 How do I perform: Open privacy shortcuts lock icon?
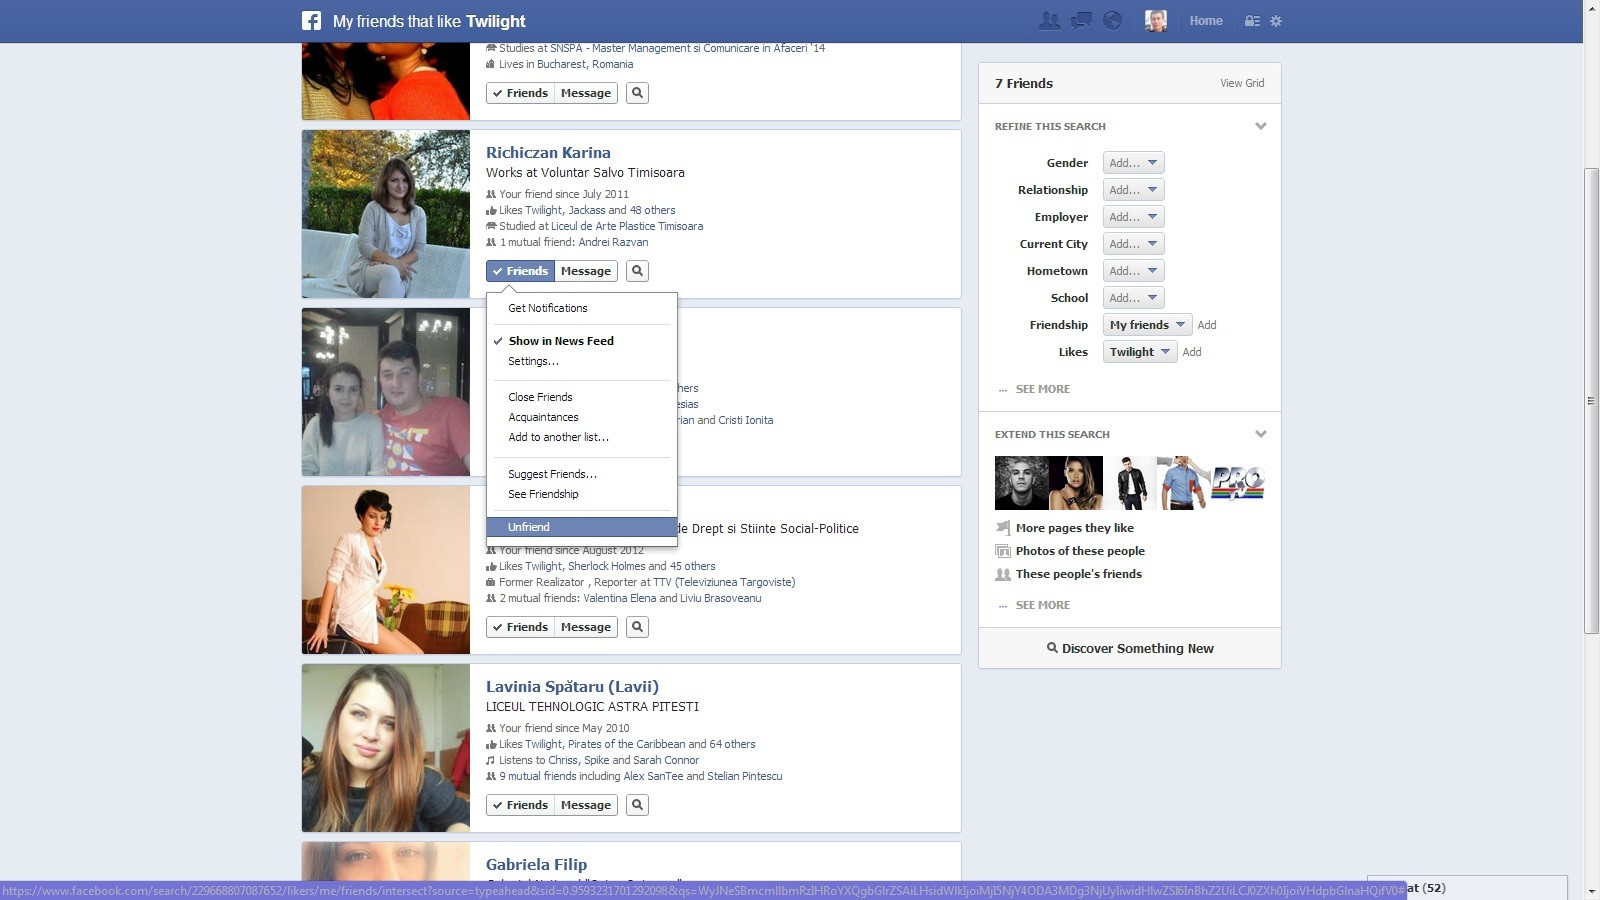(x=1253, y=20)
